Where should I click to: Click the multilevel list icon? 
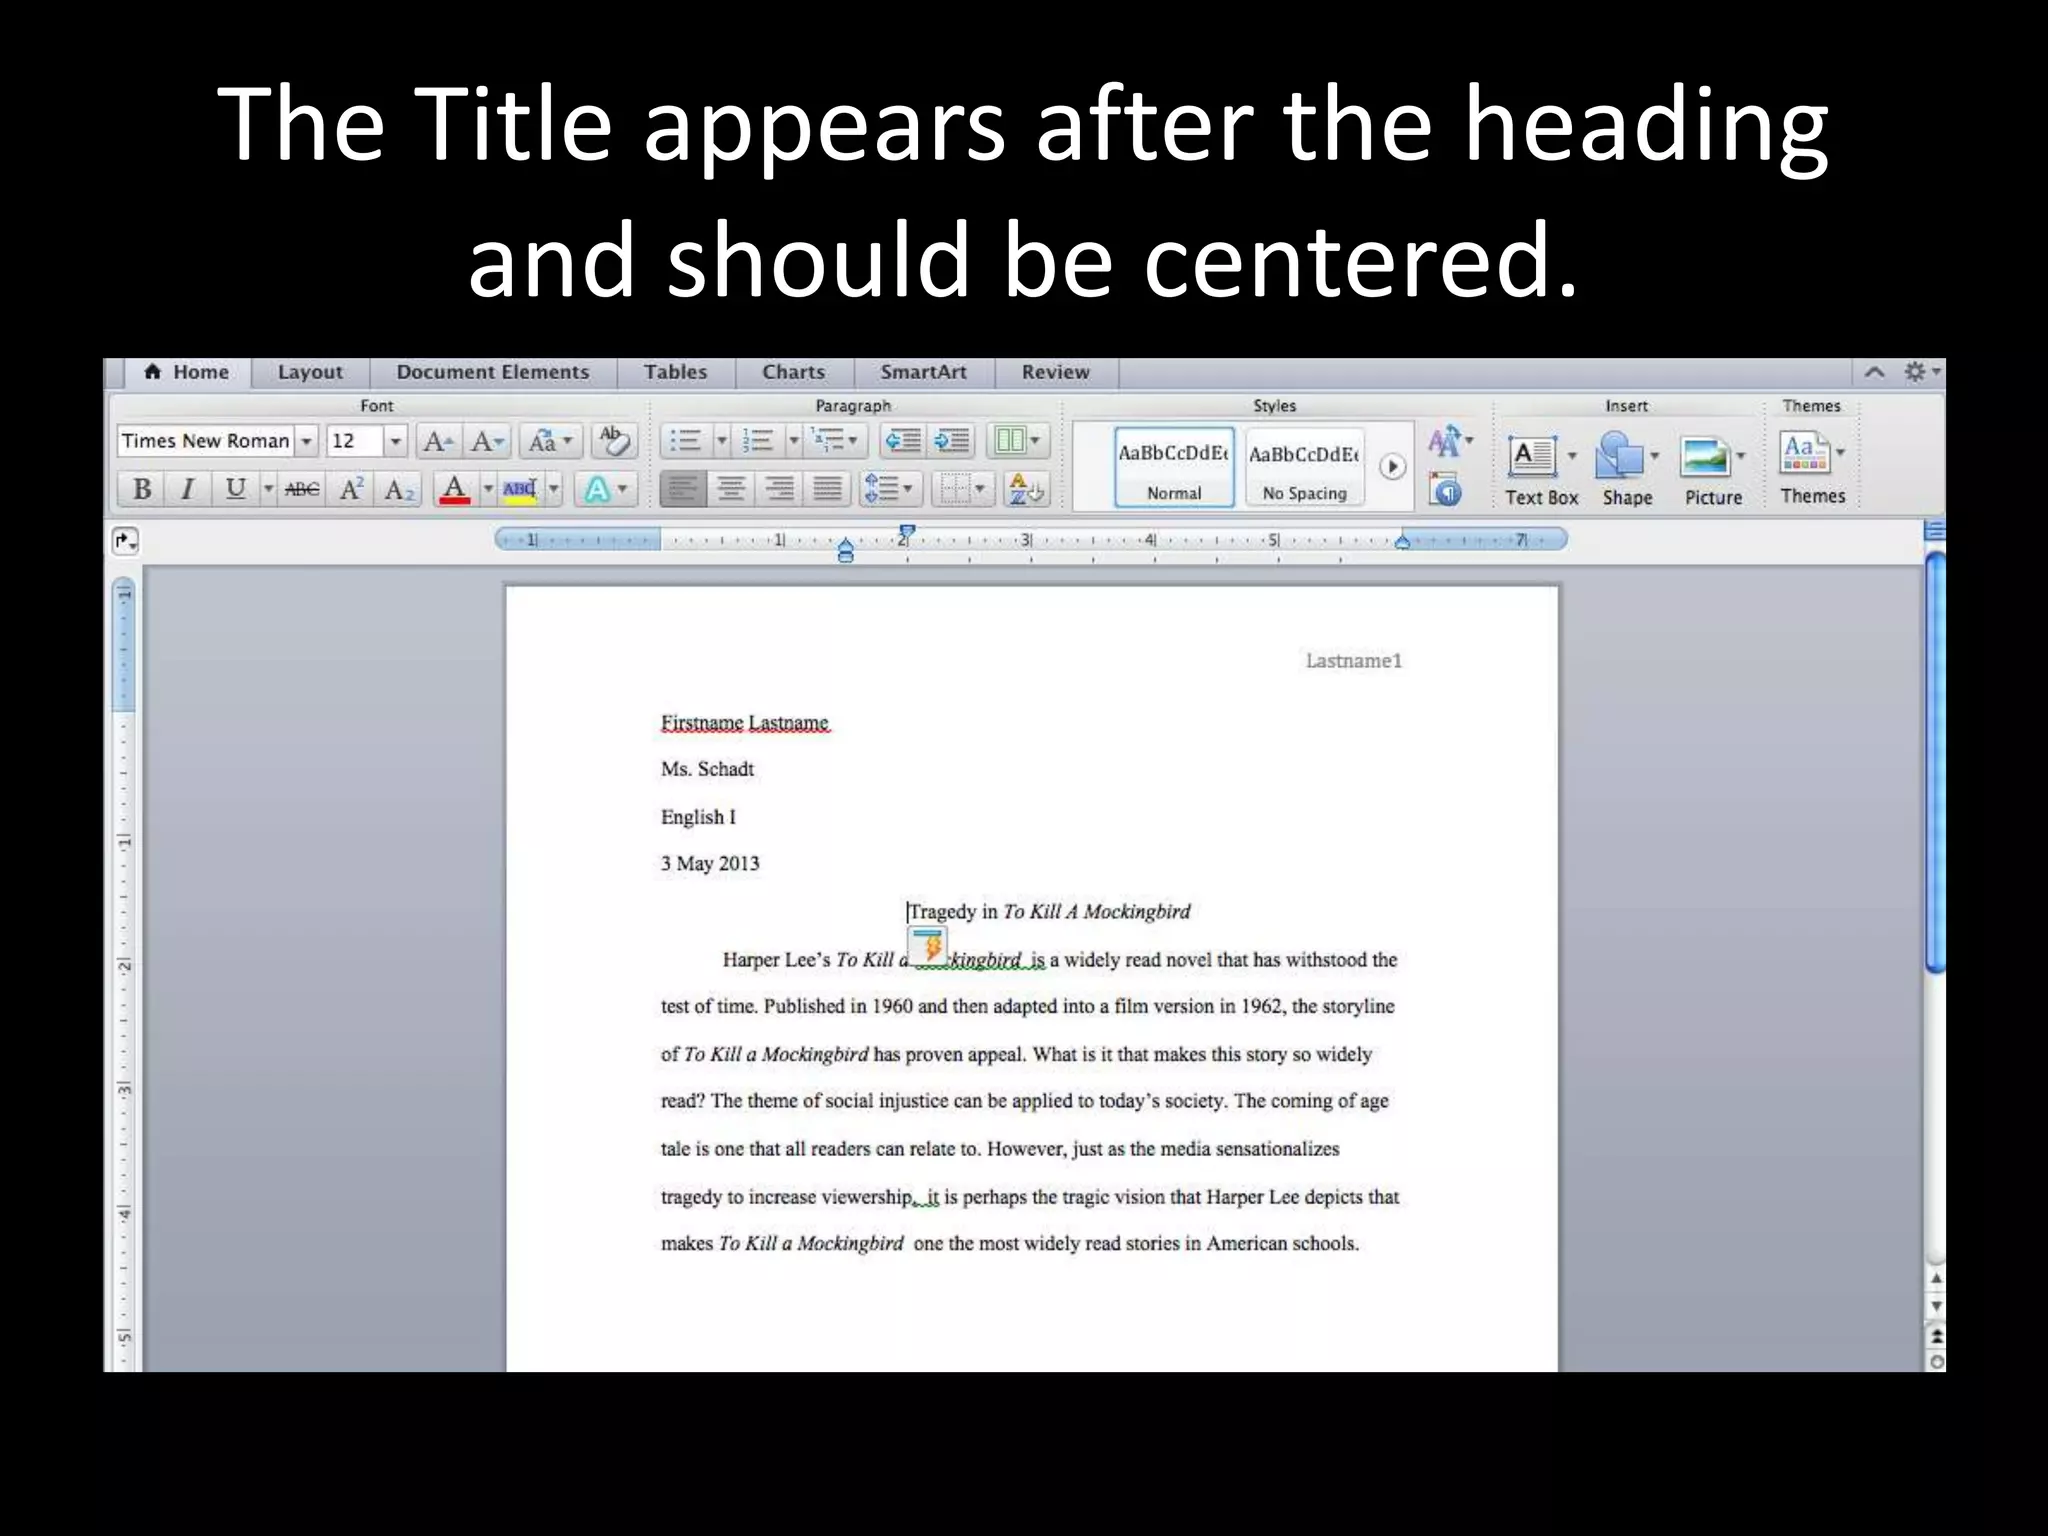coord(834,441)
